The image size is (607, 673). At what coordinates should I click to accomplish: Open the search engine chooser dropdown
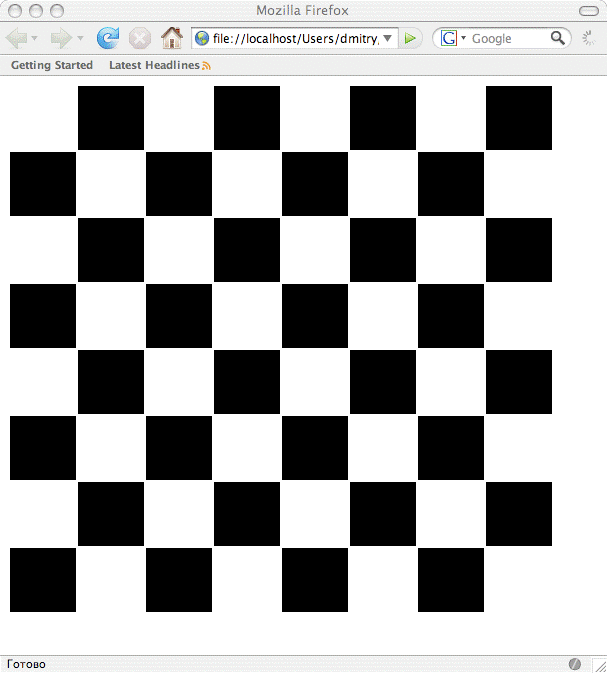[463, 38]
